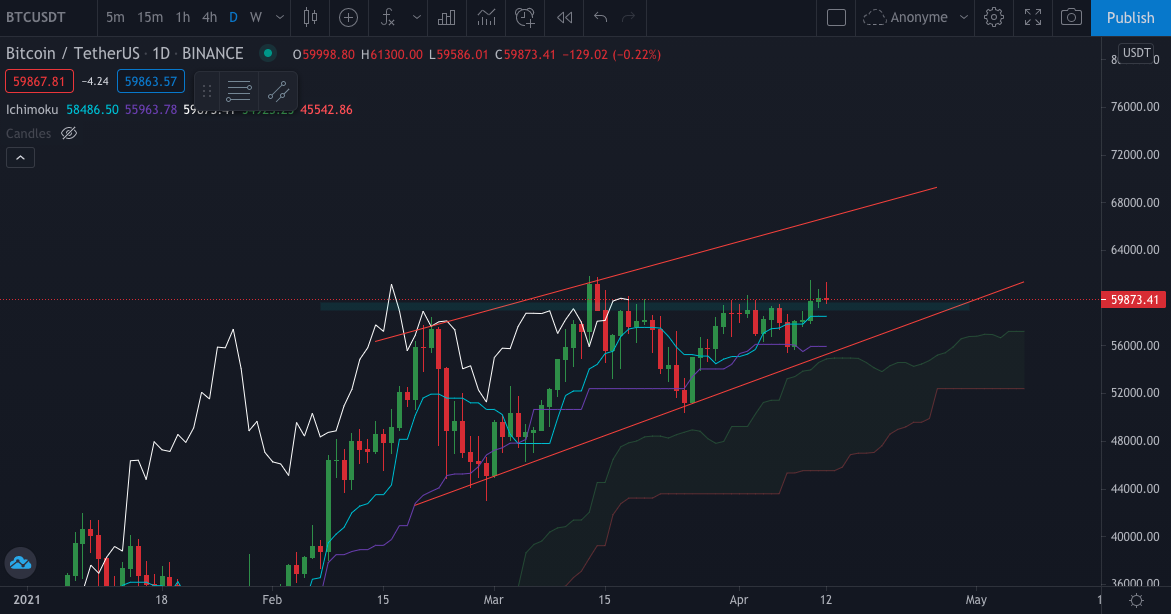Open the Anonyme account dropdown
This screenshot has height=614, width=1171.
tap(914, 17)
